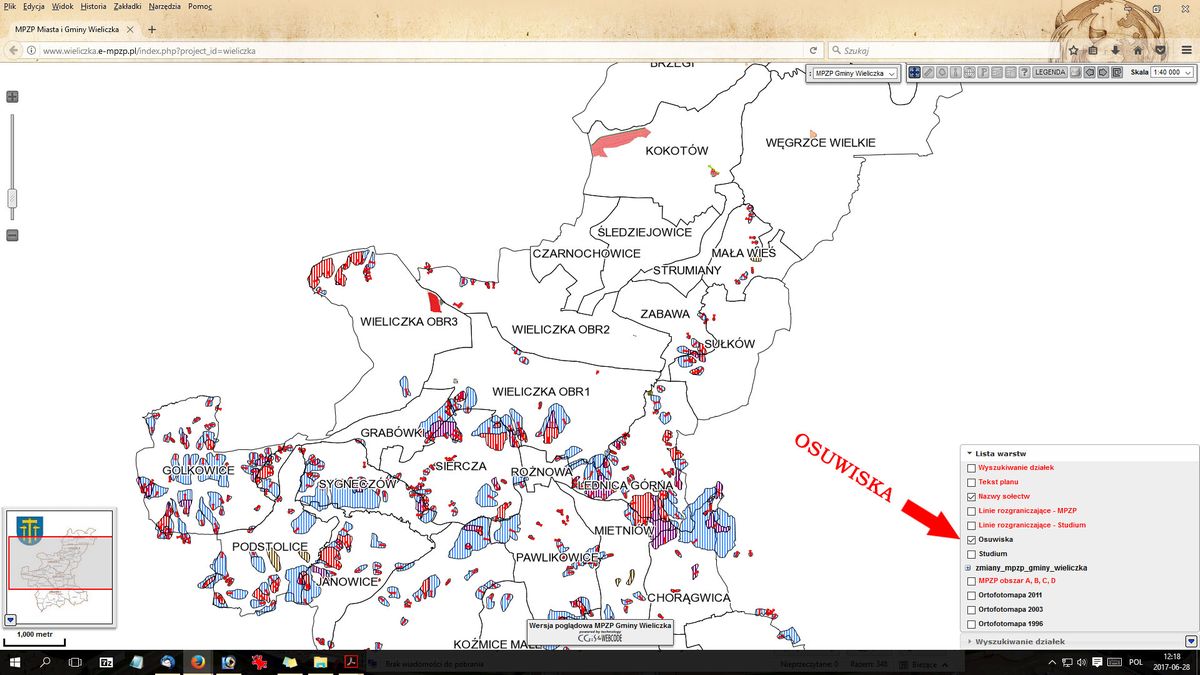Select the distance measure ruler tool
This screenshot has height=675, width=1200.
coord(929,73)
